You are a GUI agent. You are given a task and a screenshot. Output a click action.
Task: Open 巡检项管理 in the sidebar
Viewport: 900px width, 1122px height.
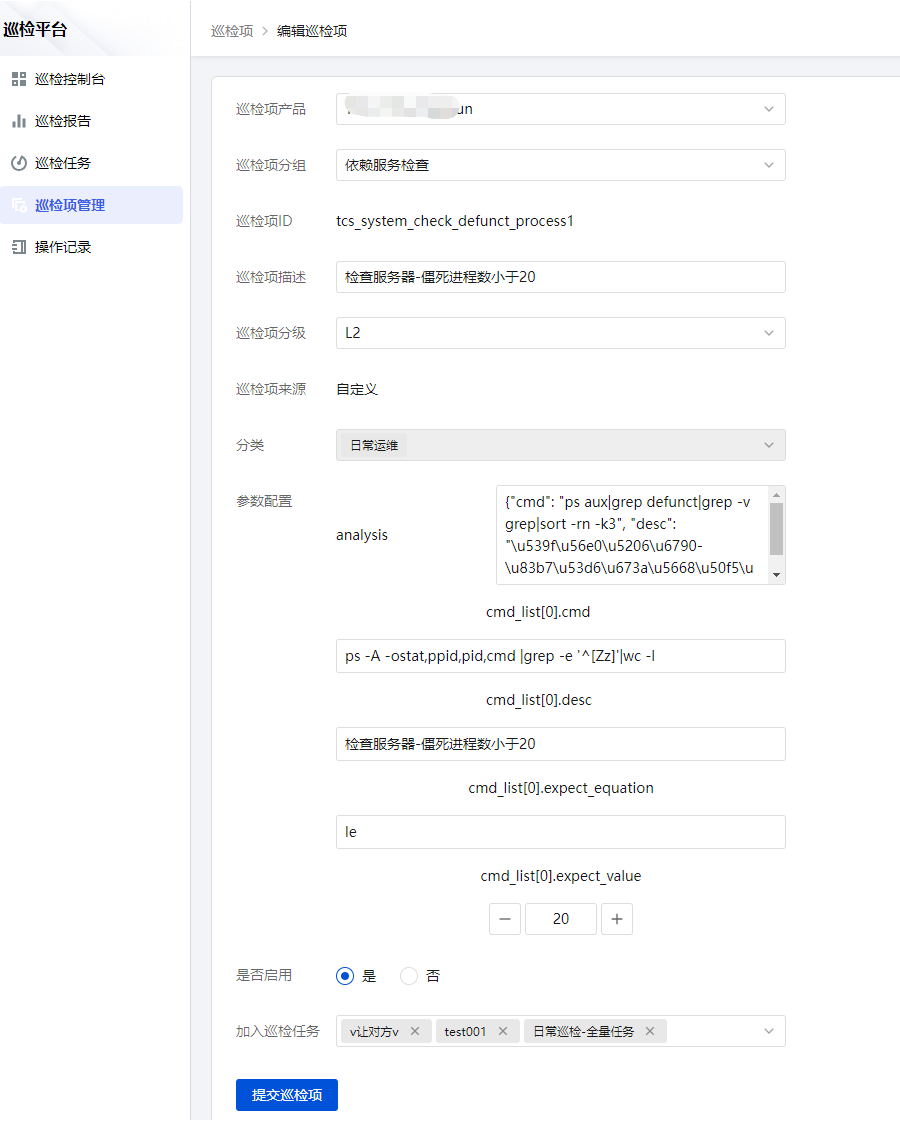(70, 205)
